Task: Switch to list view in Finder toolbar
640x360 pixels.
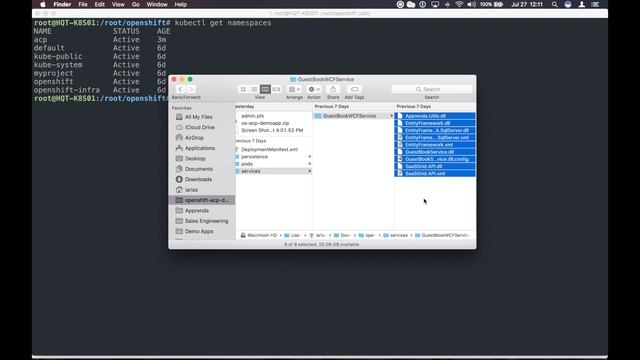Action: coord(254,89)
